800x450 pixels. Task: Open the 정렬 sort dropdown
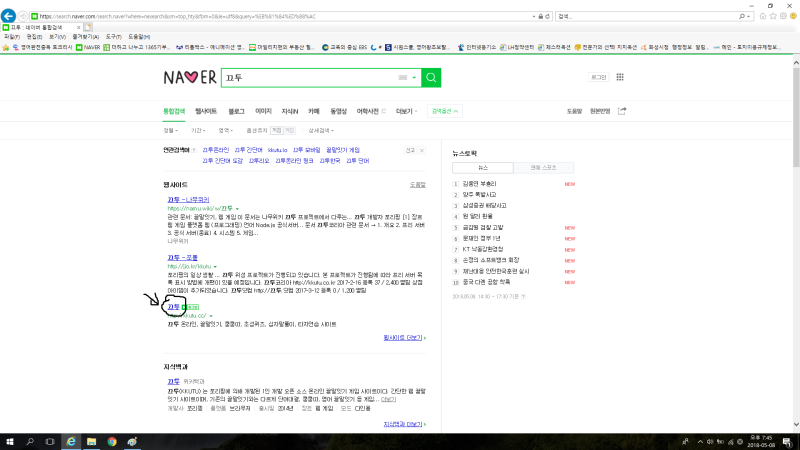coord(170,131)
